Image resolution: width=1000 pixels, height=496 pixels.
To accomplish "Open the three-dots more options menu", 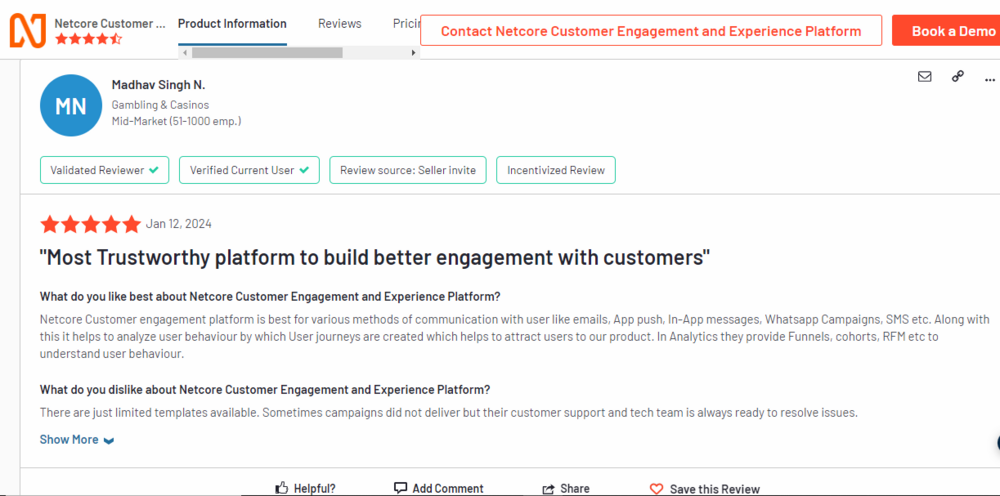I will (x=990, y=80).
